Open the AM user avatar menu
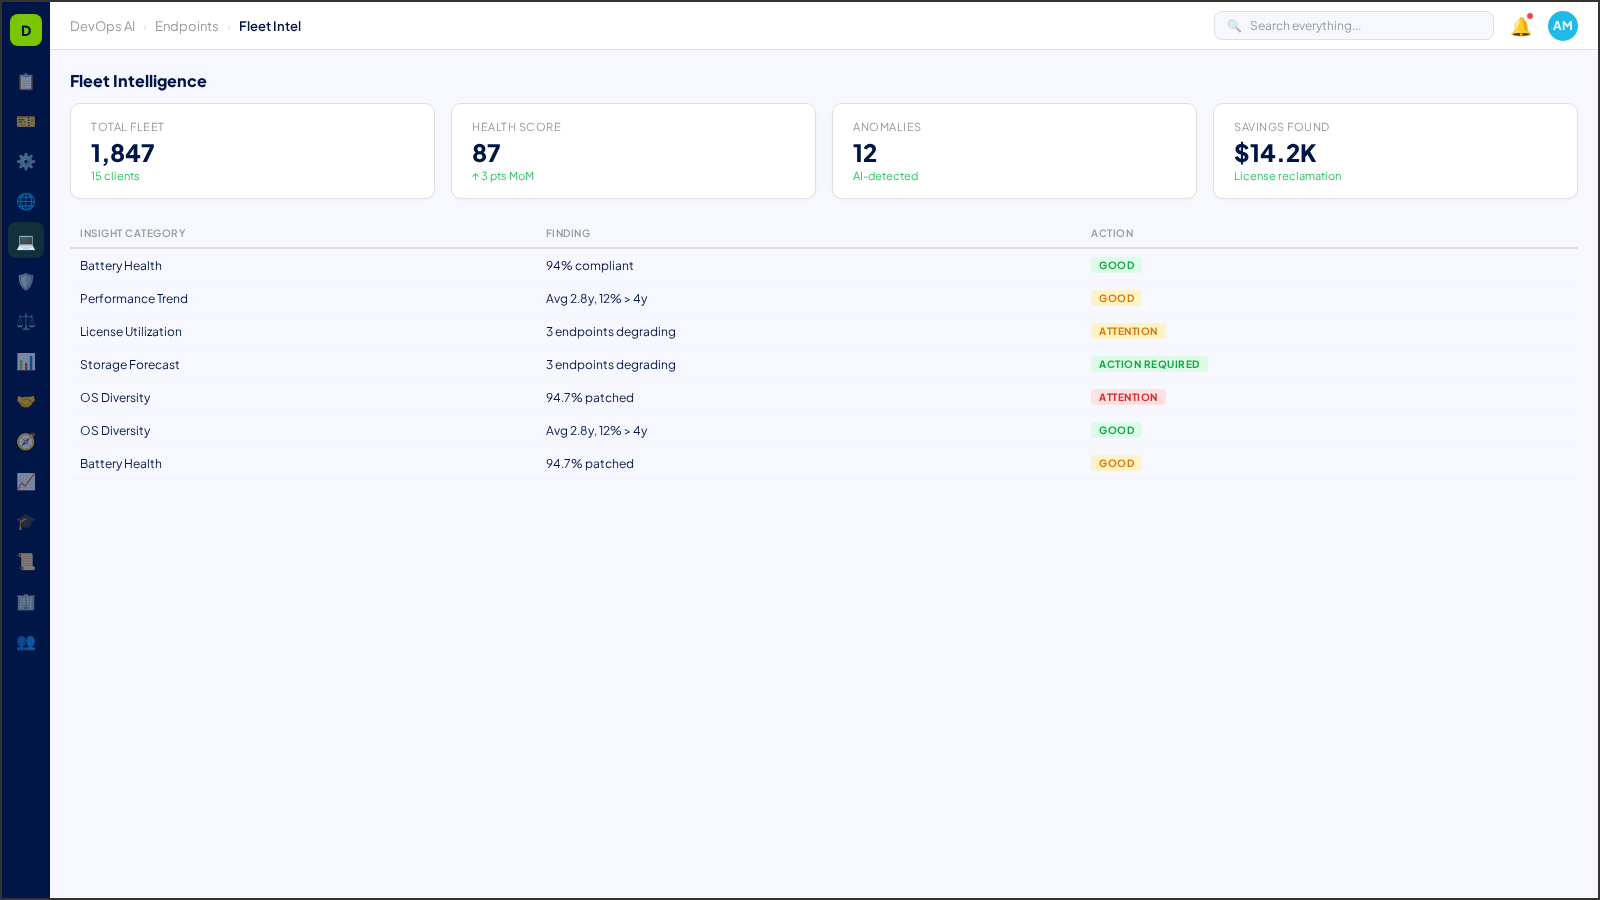The image size is (1600, 900). [1562, 26]
